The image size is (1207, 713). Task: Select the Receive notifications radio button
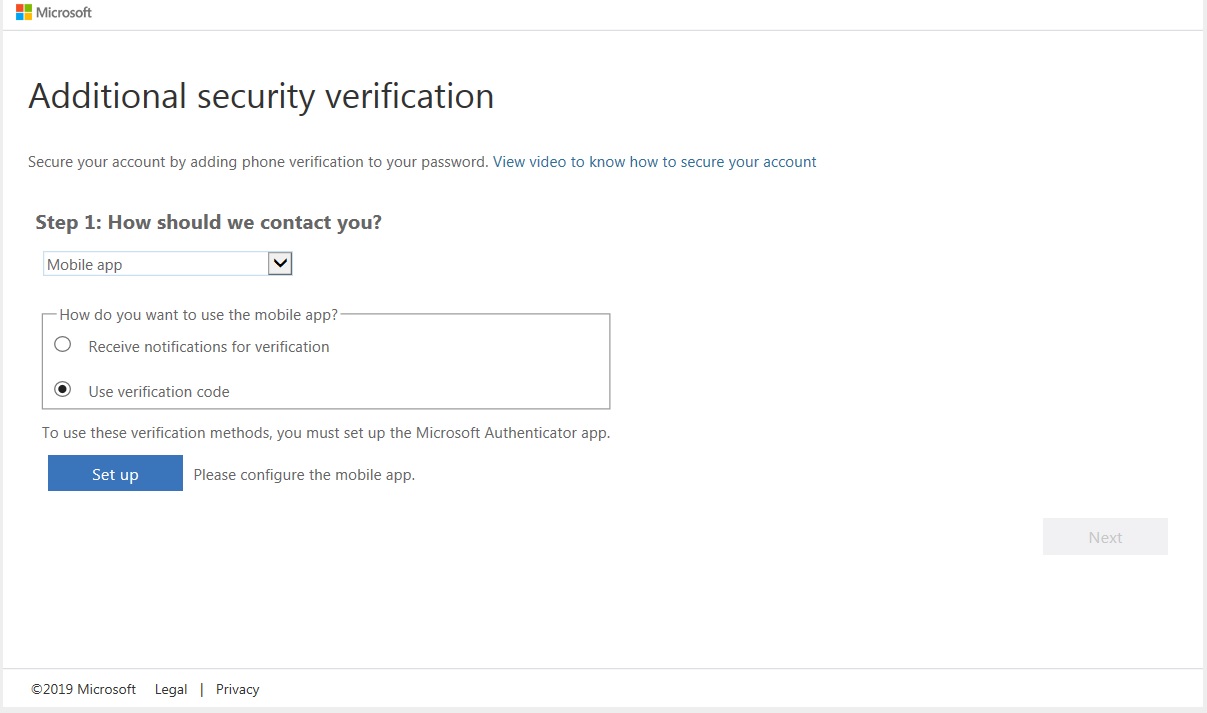tap(63, 345)
